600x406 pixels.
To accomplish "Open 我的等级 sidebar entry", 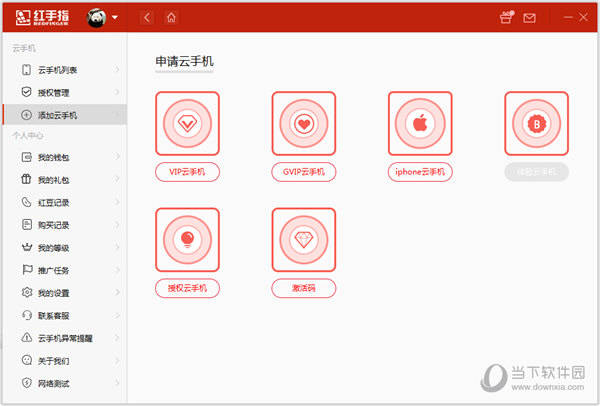I will [65, 248].
